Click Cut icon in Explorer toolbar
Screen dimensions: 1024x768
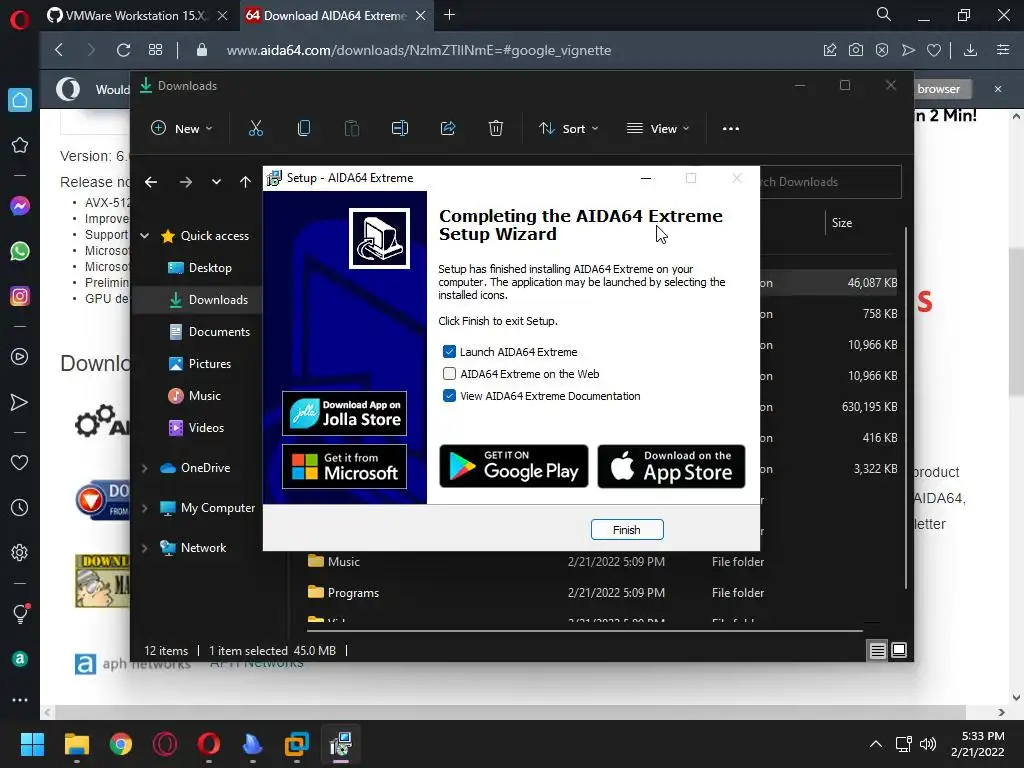coord(255,129)
